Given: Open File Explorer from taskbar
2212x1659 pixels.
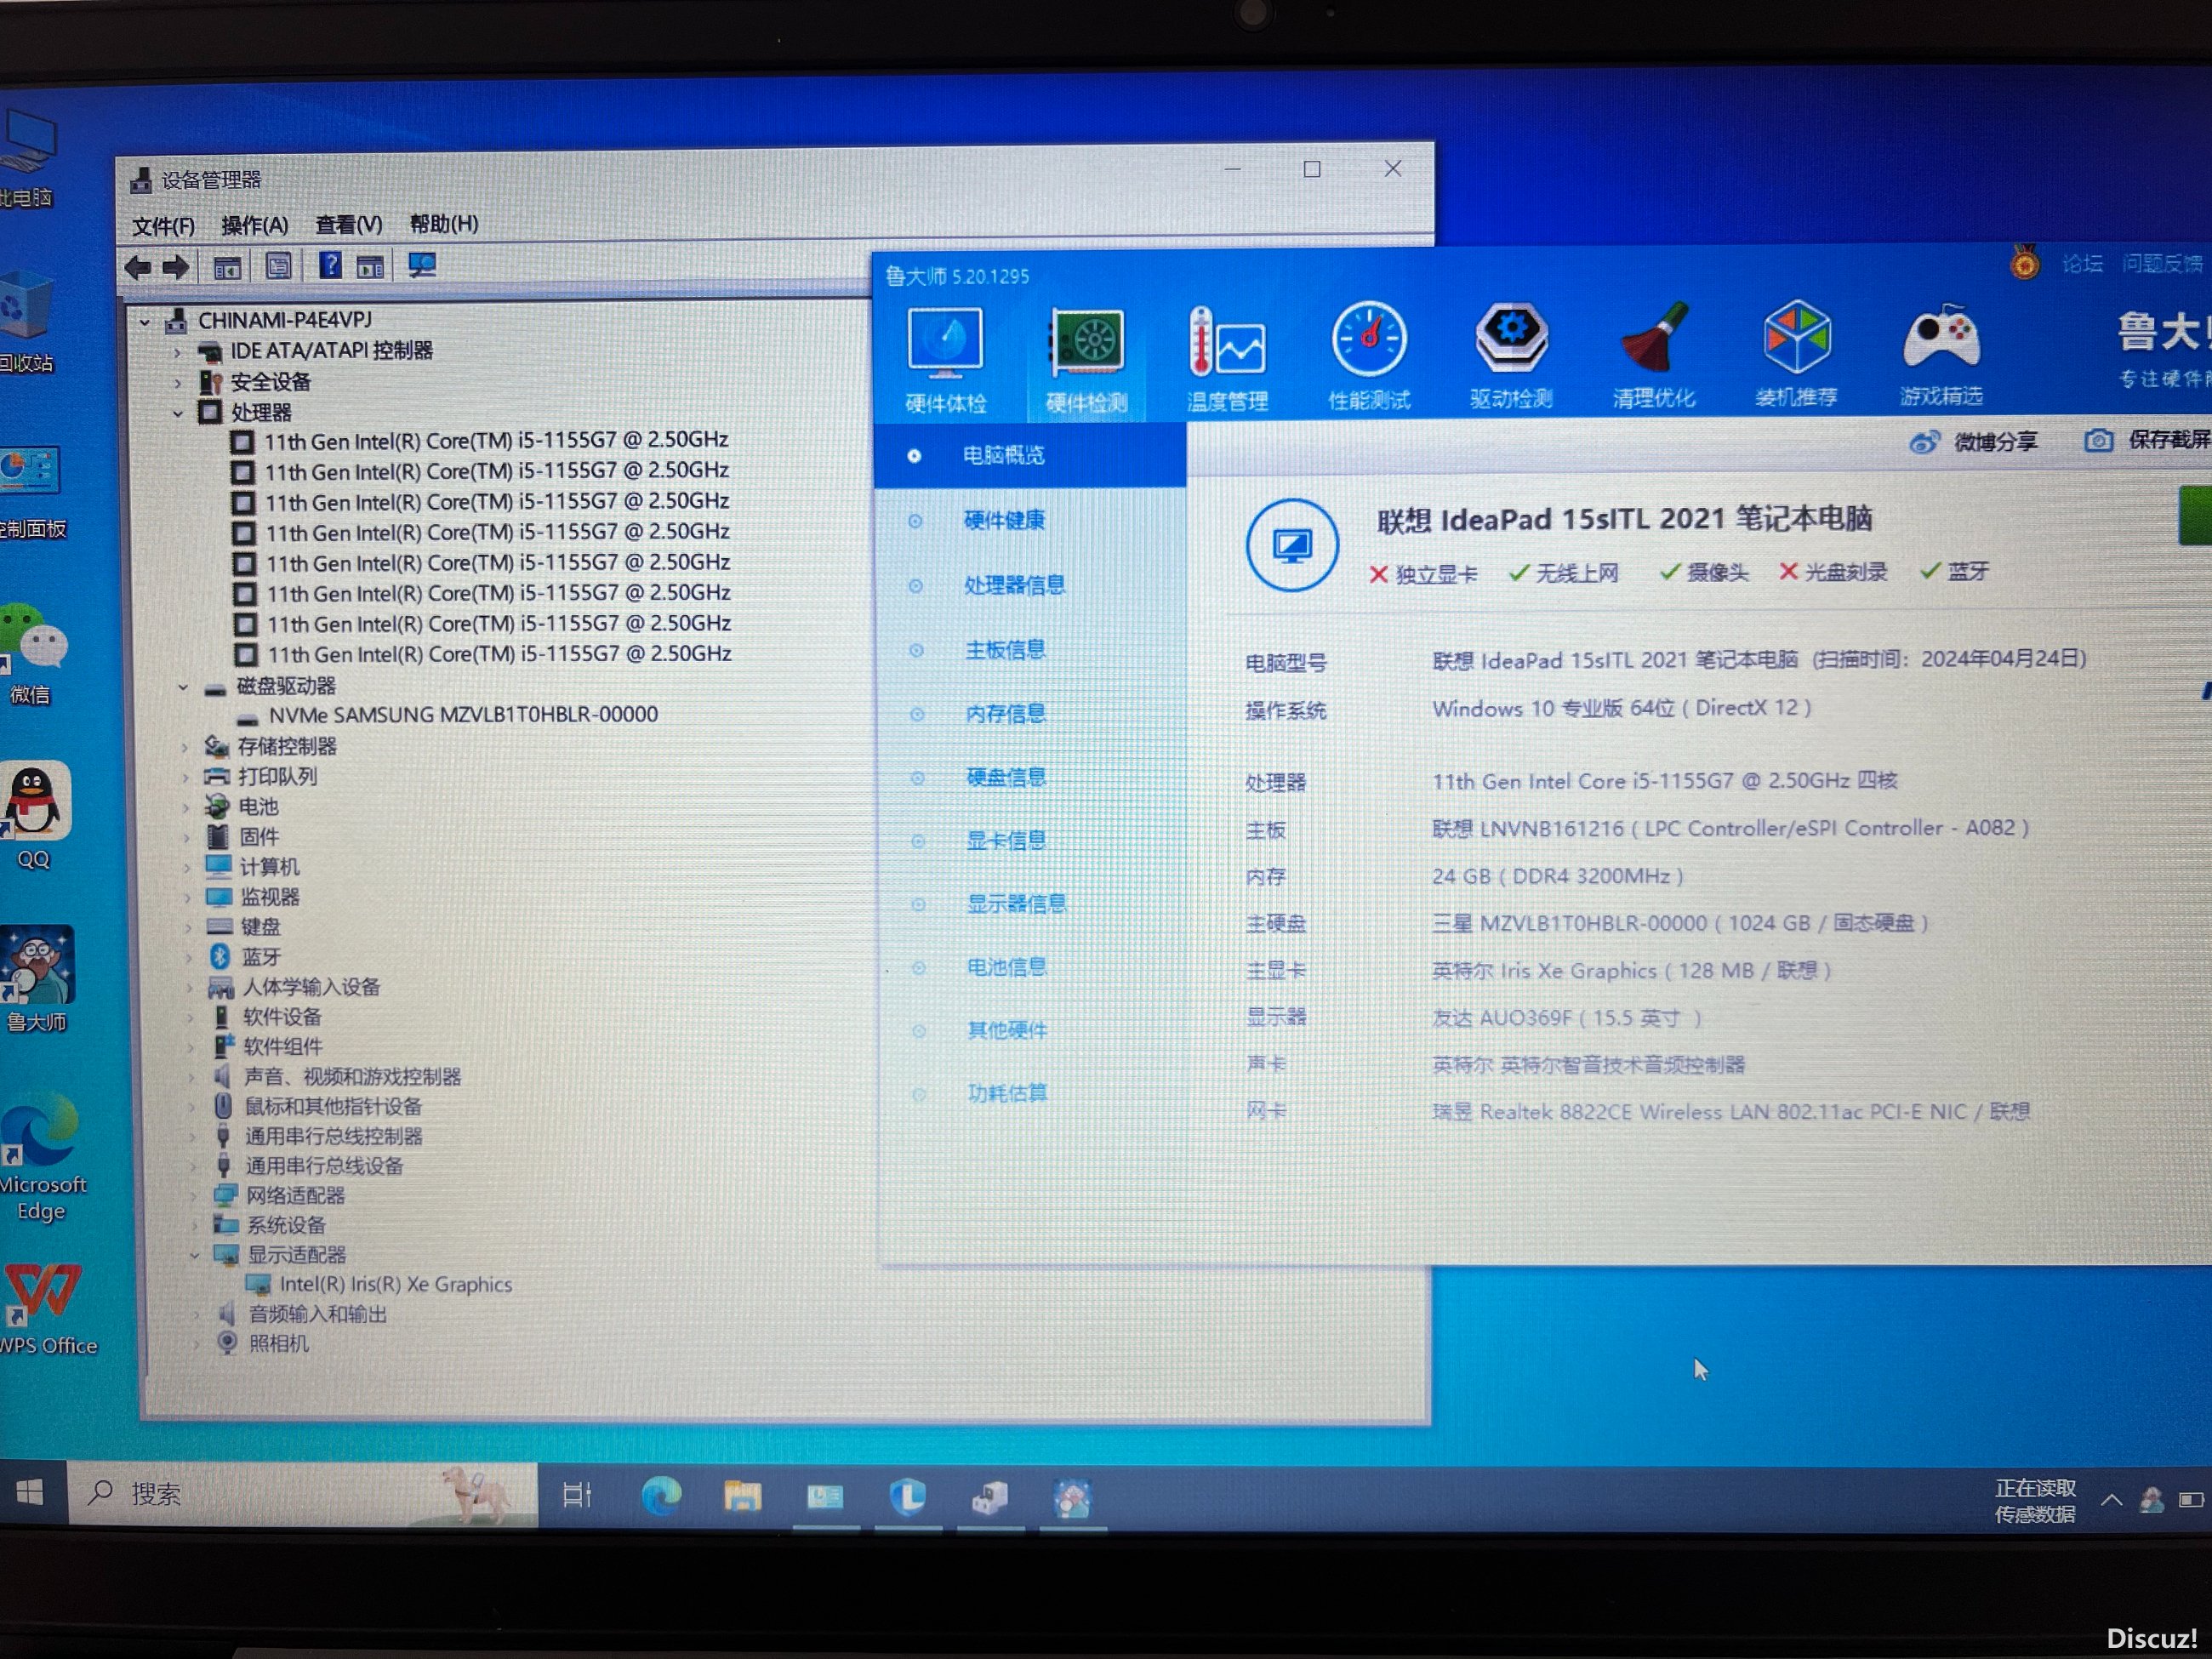Looking at the screenshot, I should (x=742, y=1497).
